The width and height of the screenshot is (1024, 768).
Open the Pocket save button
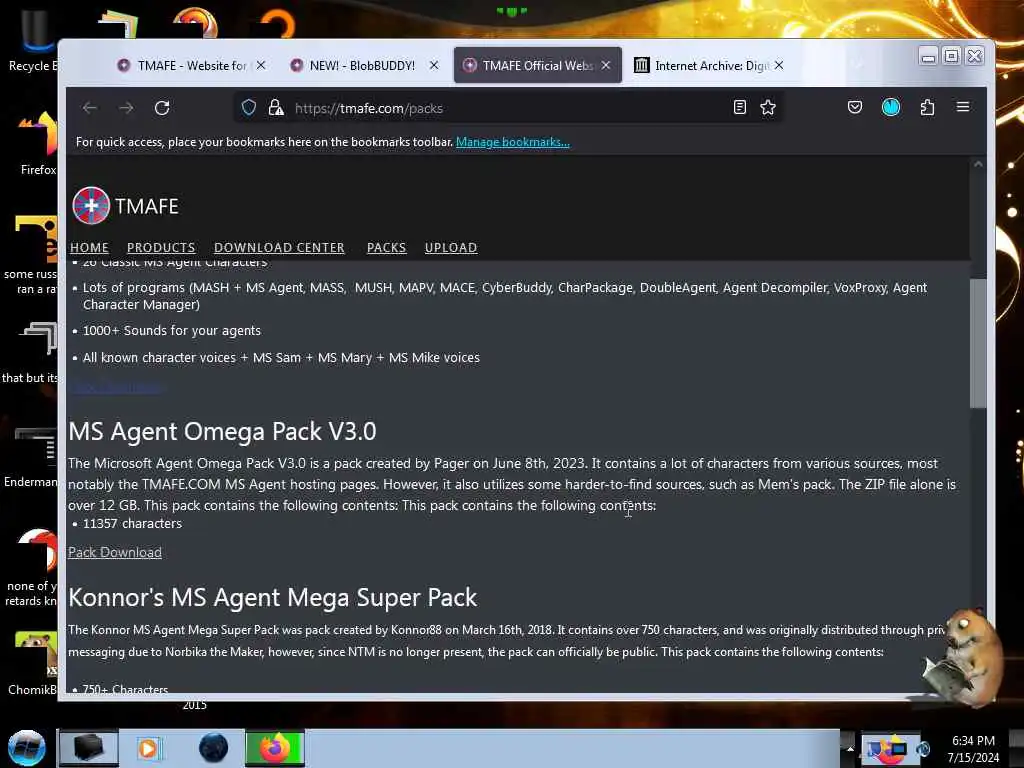coord(855,107)
